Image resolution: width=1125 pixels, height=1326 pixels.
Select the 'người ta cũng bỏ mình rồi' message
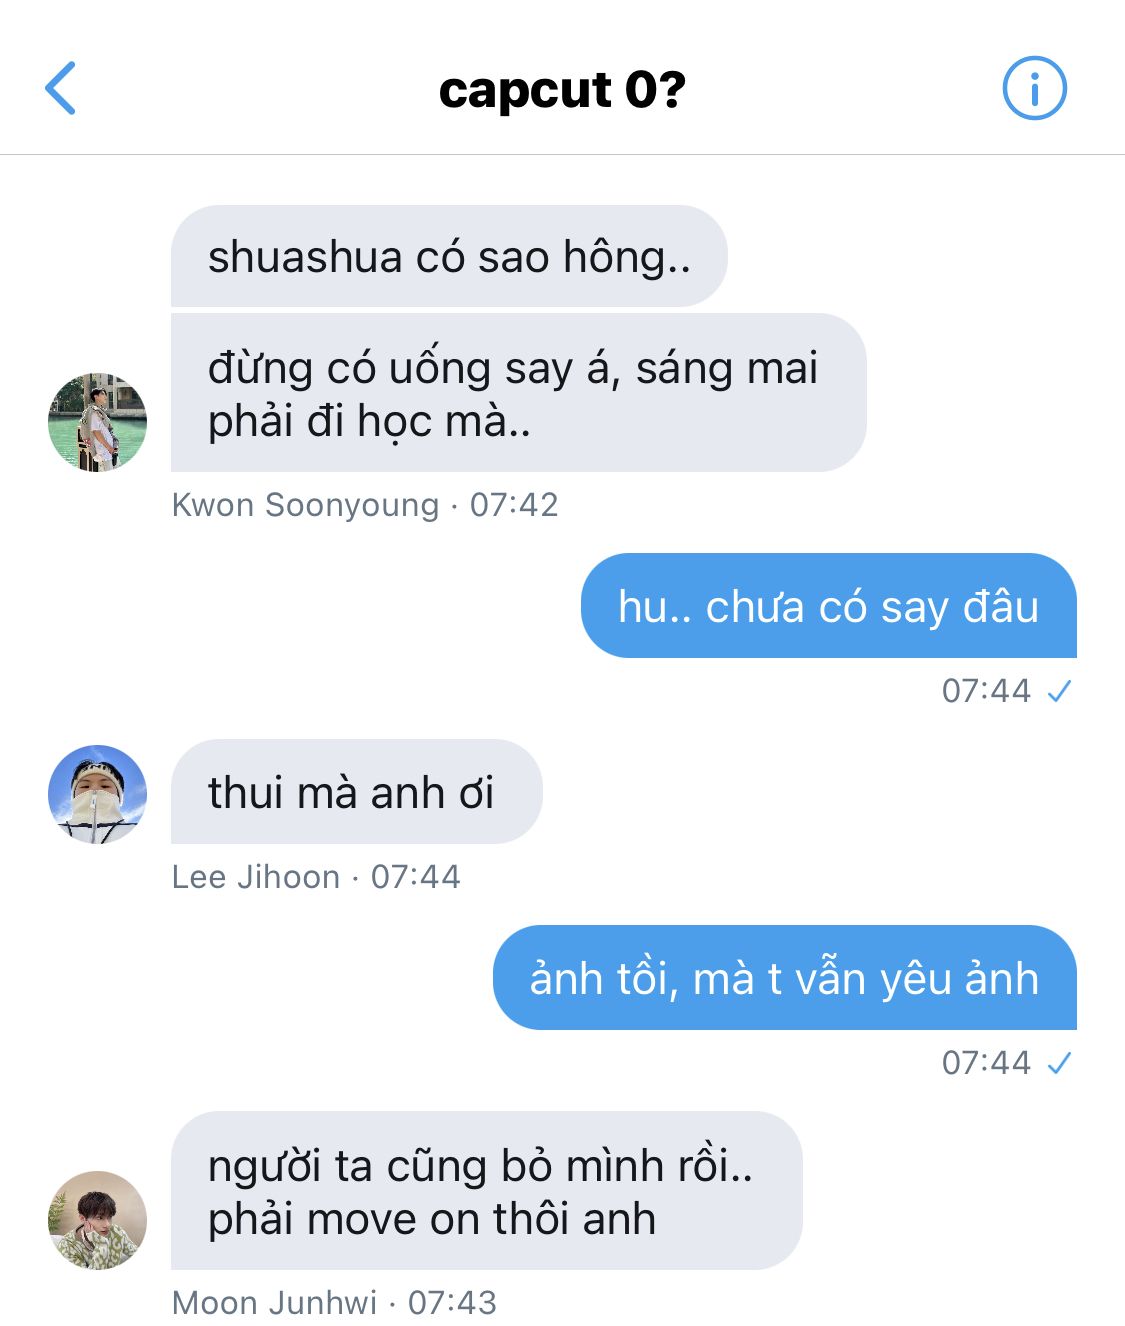click(486, 1190)
